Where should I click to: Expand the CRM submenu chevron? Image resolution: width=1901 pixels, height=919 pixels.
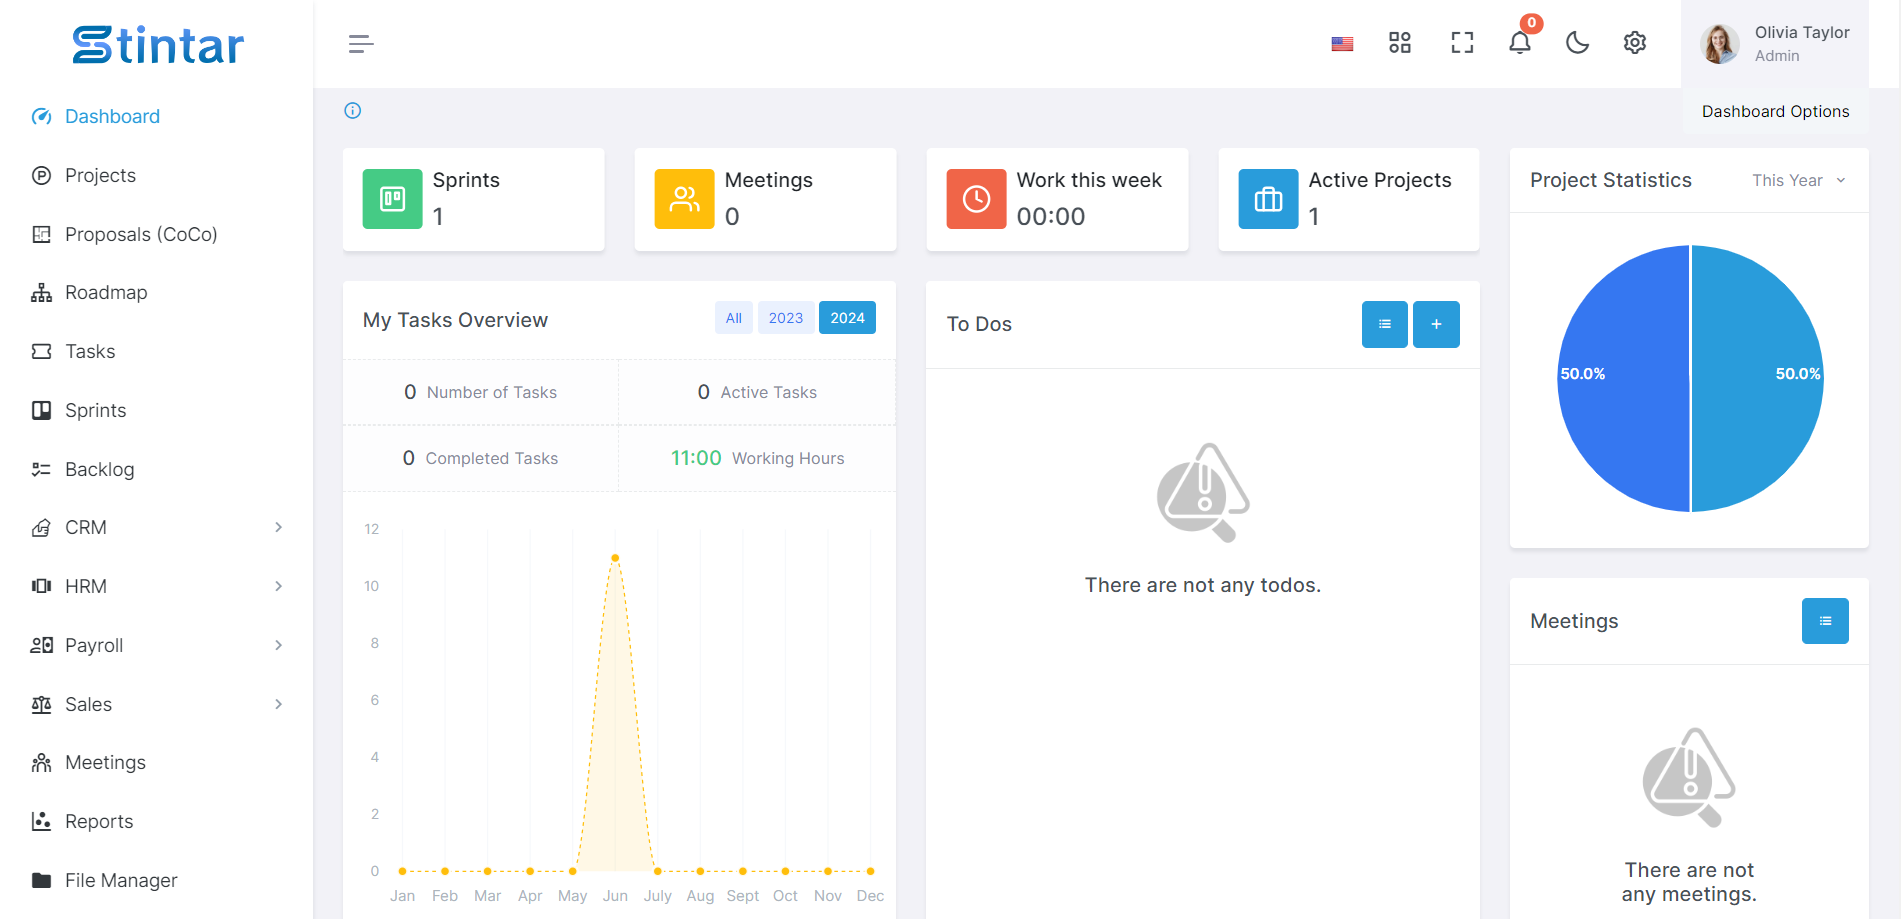(279, 528)
